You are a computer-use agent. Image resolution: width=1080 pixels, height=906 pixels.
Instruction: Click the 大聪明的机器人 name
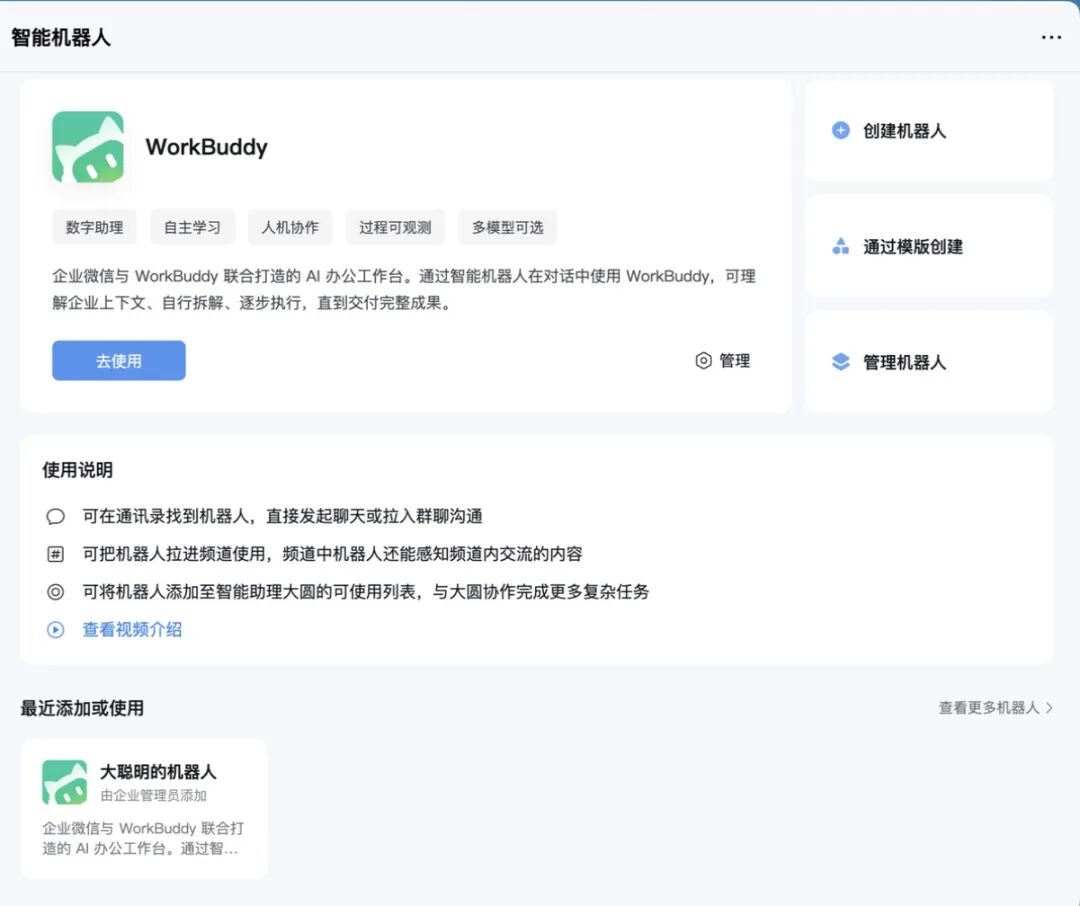[x=158, y=772]
